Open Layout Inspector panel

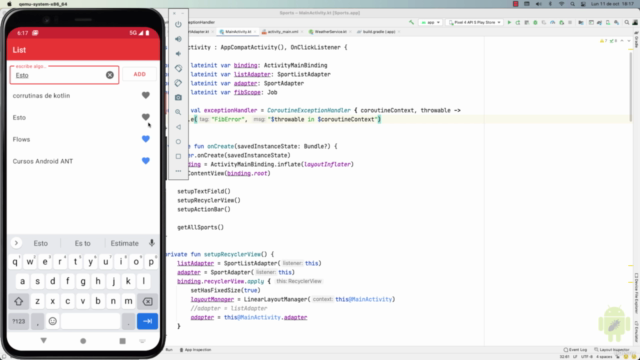click(612, 350)
